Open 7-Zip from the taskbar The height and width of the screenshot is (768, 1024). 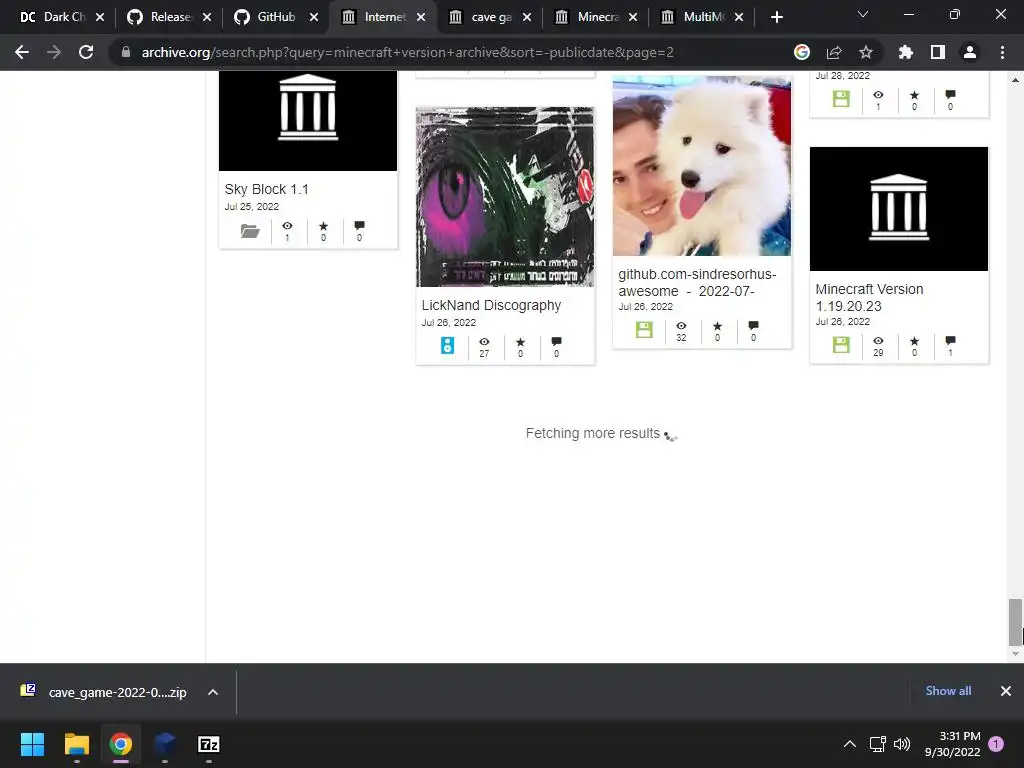pyautogui.click(x=209, y=744)
